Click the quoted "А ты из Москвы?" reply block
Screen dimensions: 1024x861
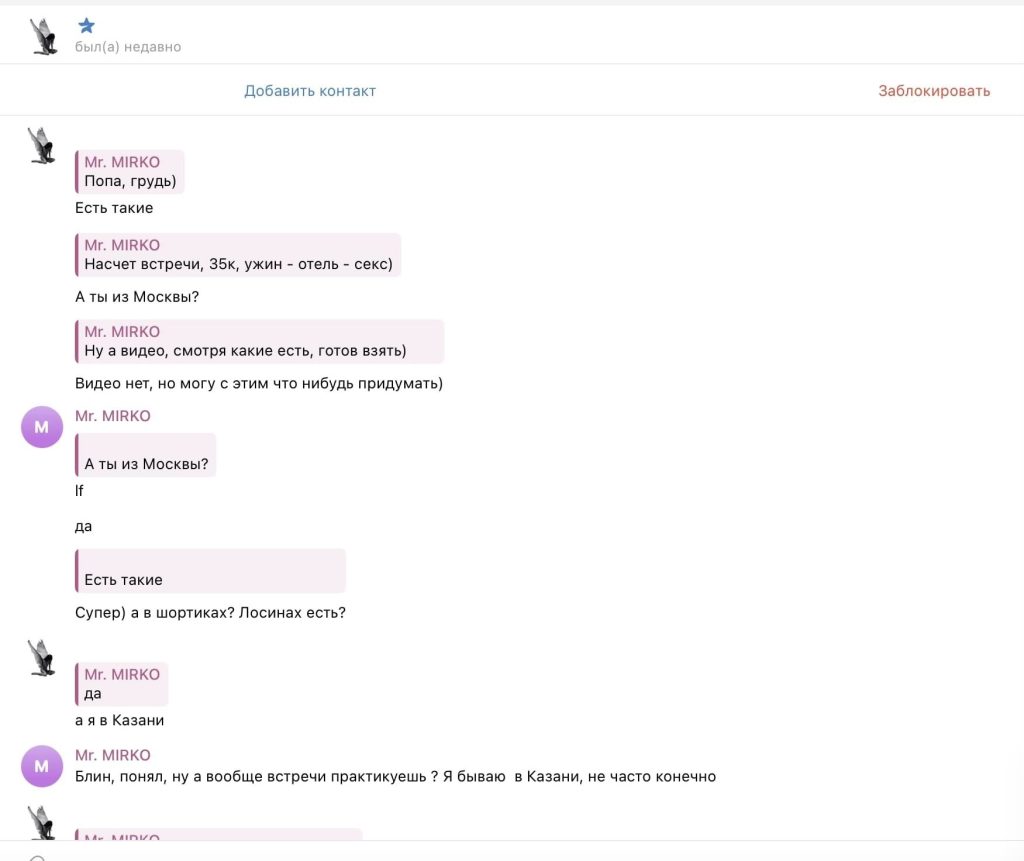pos(146,456)
